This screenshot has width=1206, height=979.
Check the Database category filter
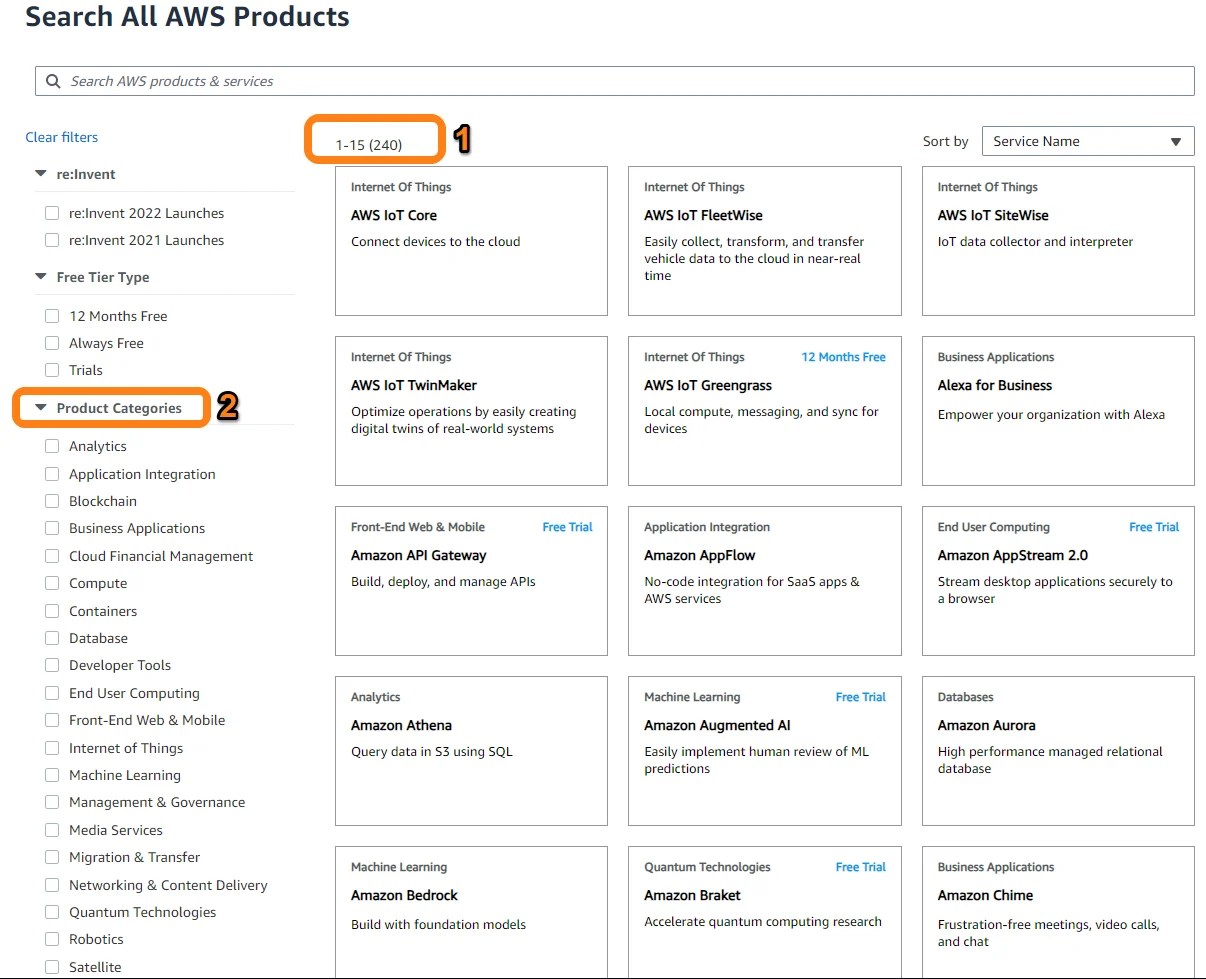pyautogui.click(x=52, y=638)
